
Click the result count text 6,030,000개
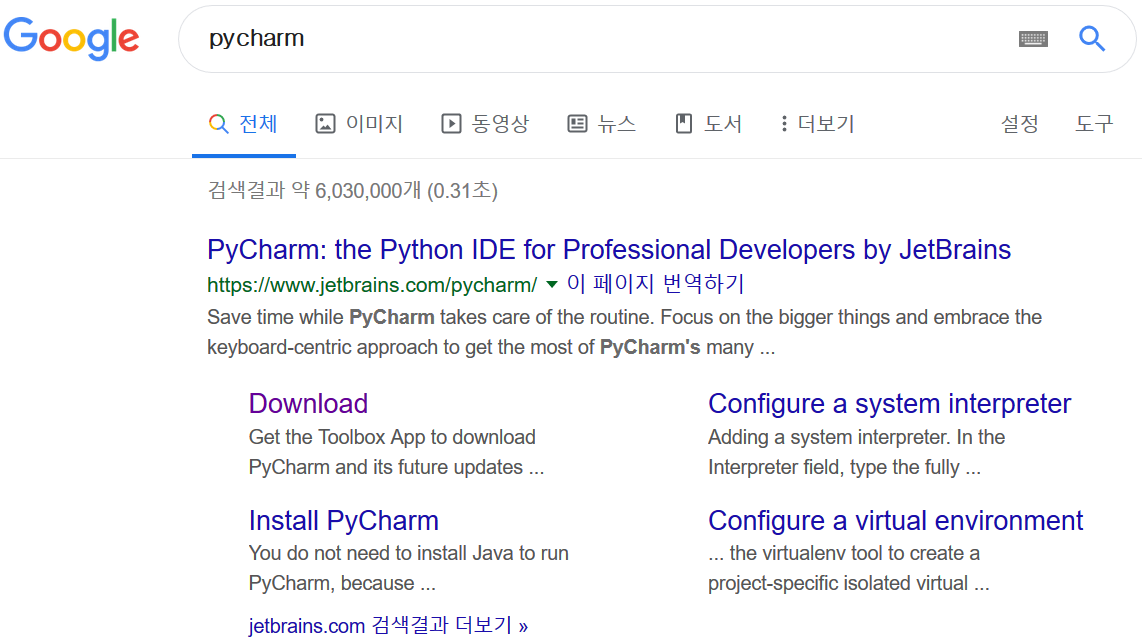[368, 191]
